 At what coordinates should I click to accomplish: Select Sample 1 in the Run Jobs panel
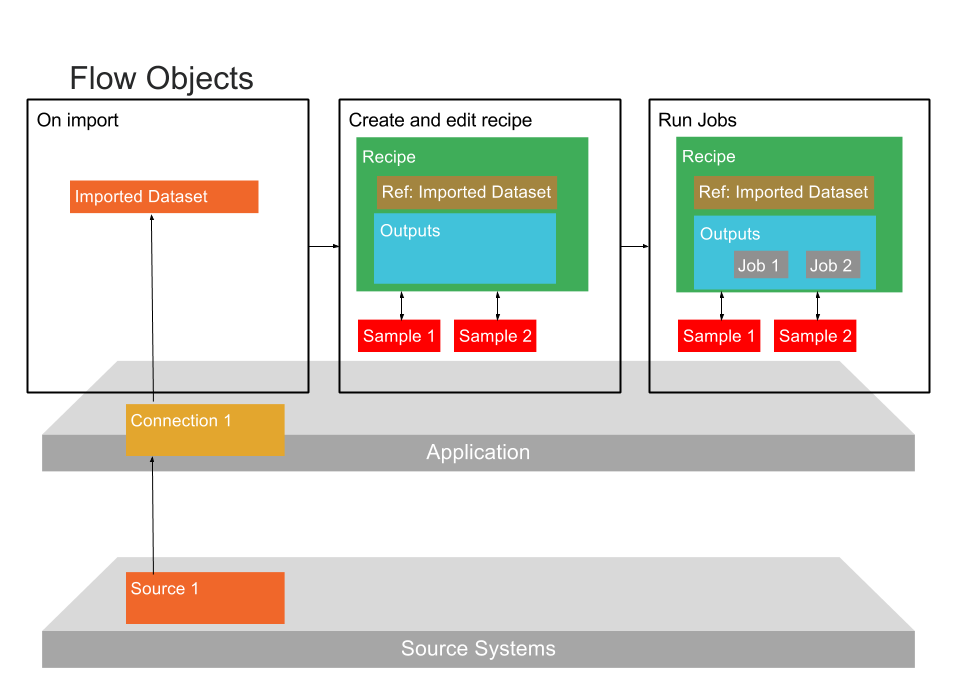point(719,336)
